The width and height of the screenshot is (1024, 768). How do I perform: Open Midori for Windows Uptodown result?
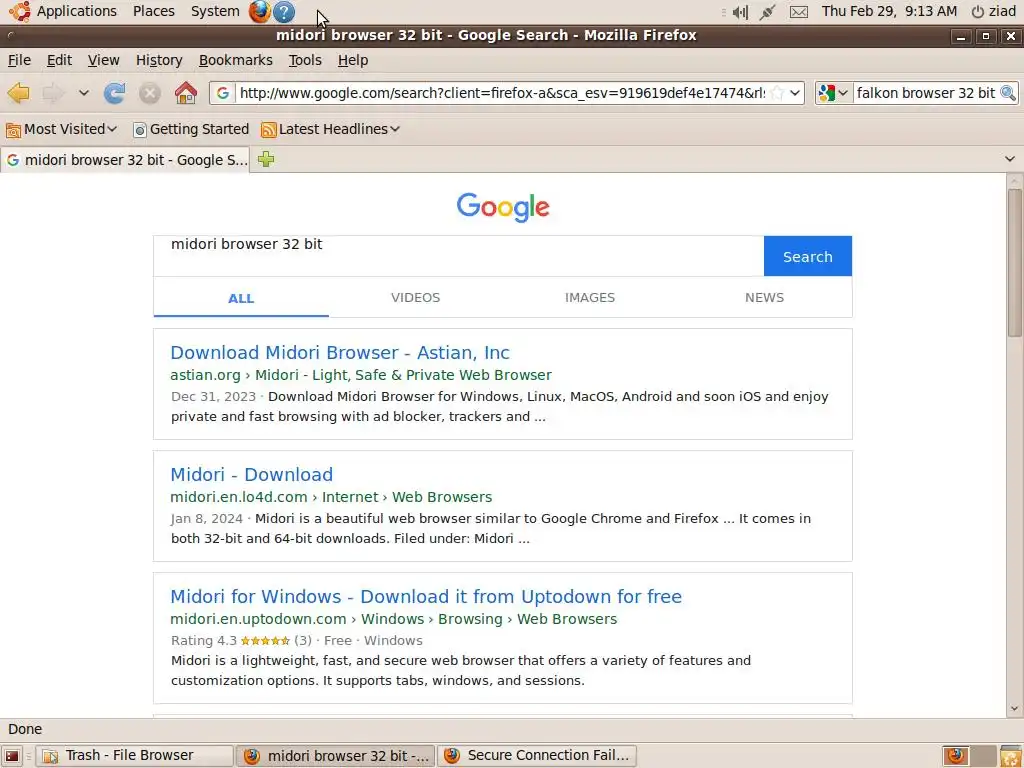coord(426,597)
